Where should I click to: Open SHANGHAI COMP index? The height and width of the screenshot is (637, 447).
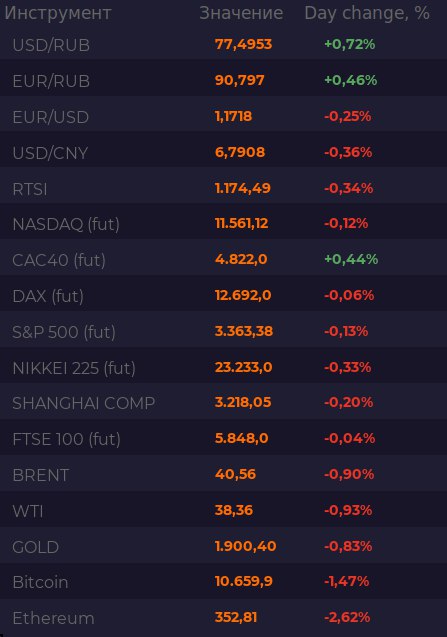point(84,403)
